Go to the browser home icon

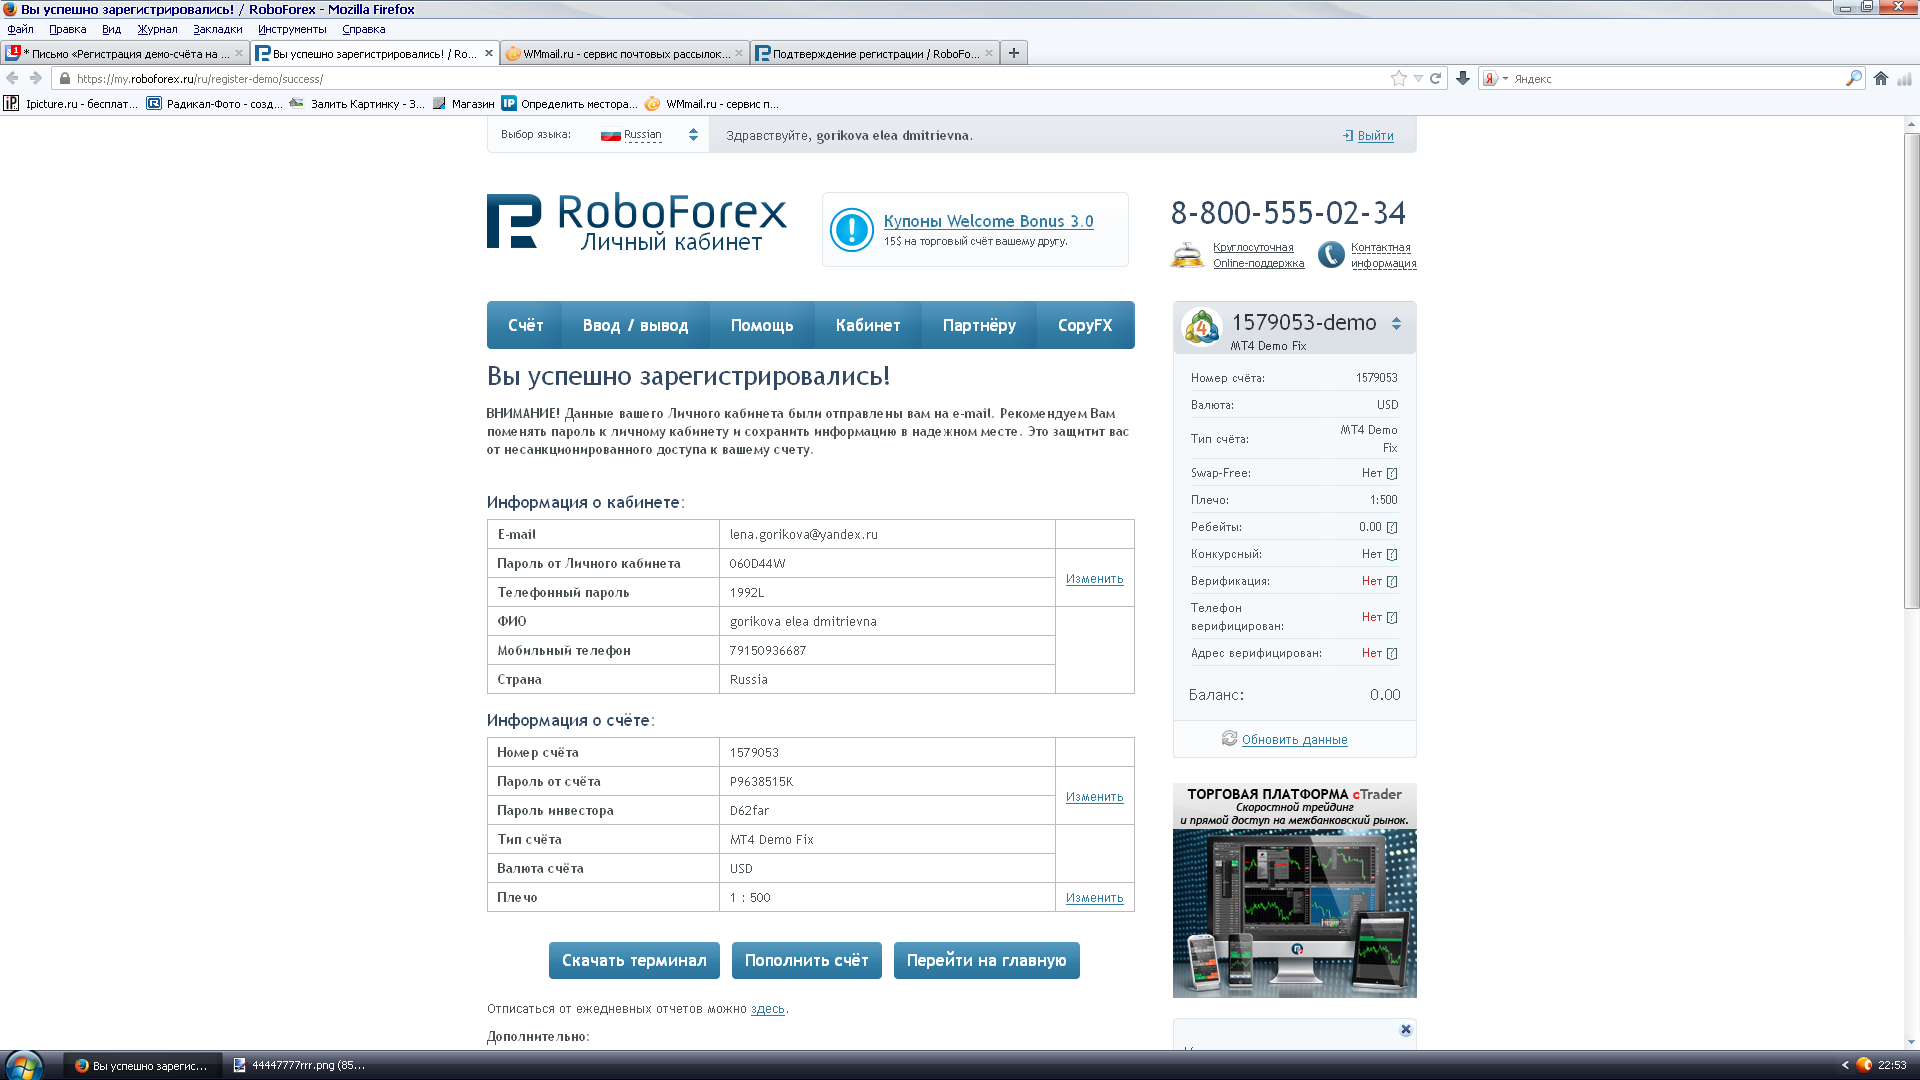click(x=1881, y=79)
